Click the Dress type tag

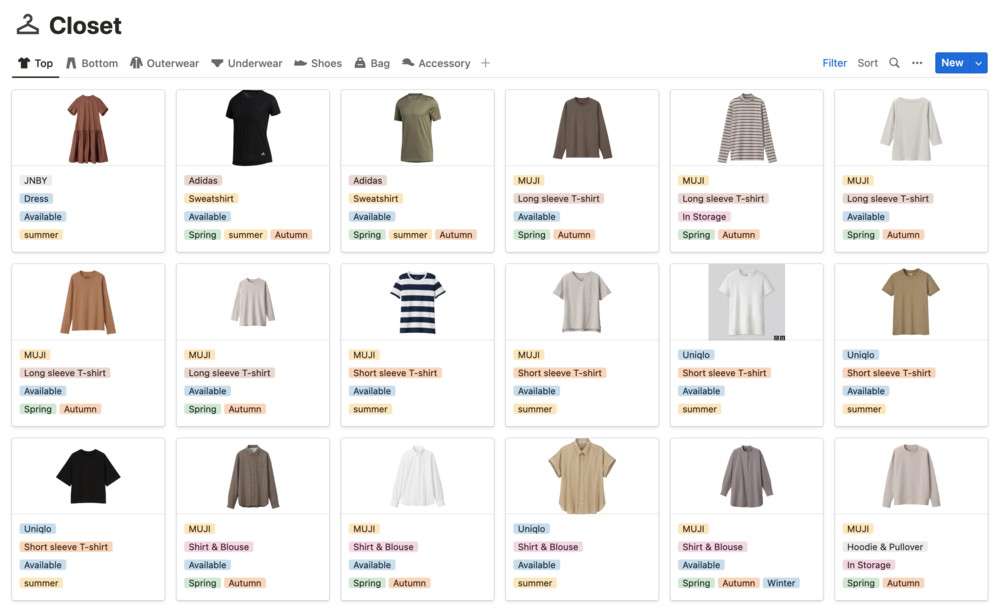pos(36,199)
